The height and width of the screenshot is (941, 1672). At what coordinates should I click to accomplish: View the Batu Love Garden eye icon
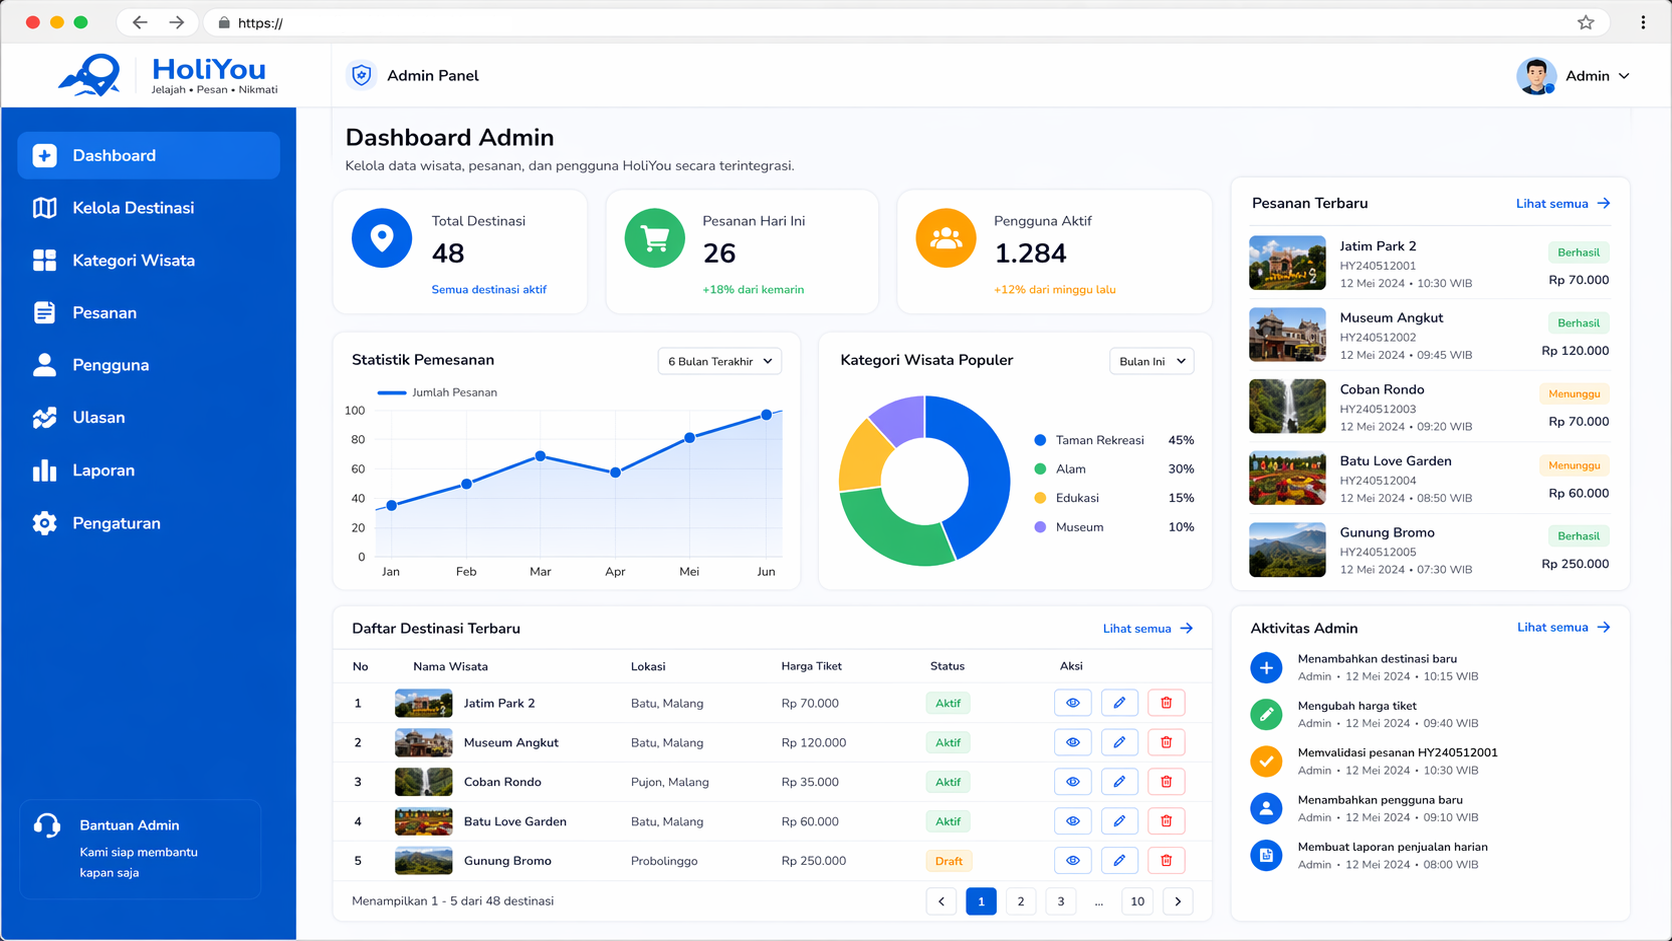click(1073, 821)
